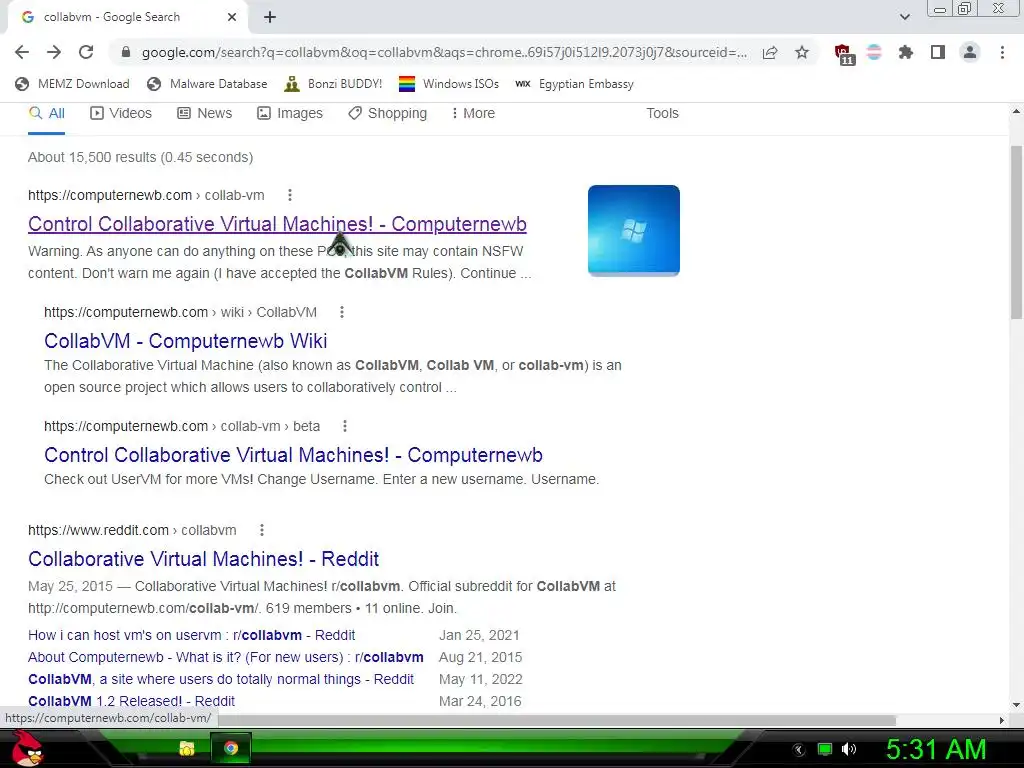Screen dimensions: 1024x768
Task: Open Windows ISOs bookmark
Action: click(x=449, y=84)
